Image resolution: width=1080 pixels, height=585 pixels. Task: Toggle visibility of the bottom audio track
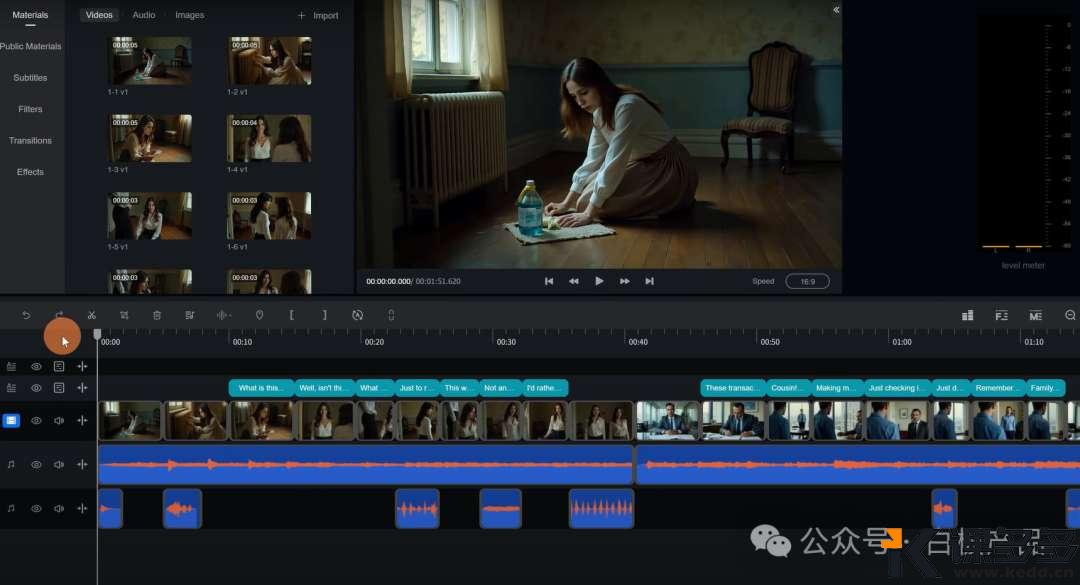click(36, 508)
